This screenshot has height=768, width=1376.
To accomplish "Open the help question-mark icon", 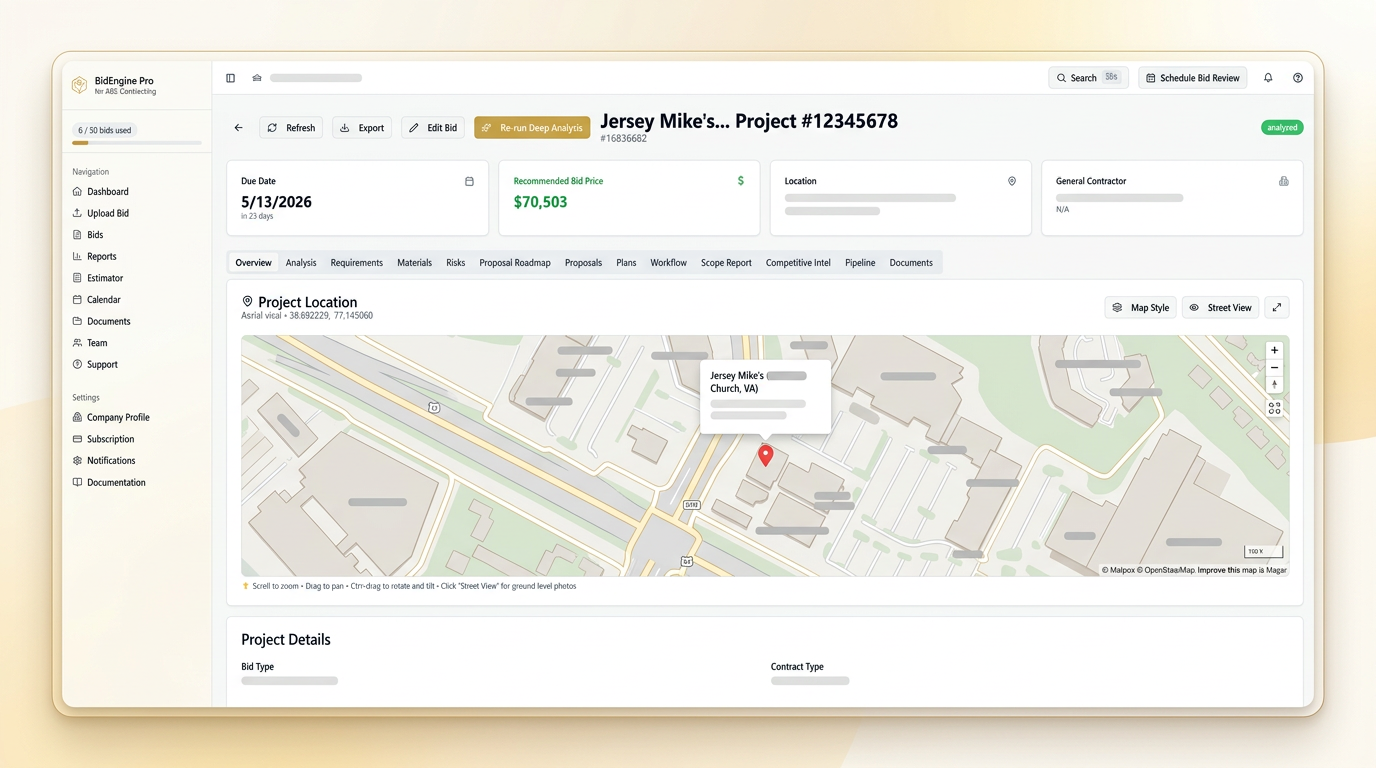I will 1298,78.
